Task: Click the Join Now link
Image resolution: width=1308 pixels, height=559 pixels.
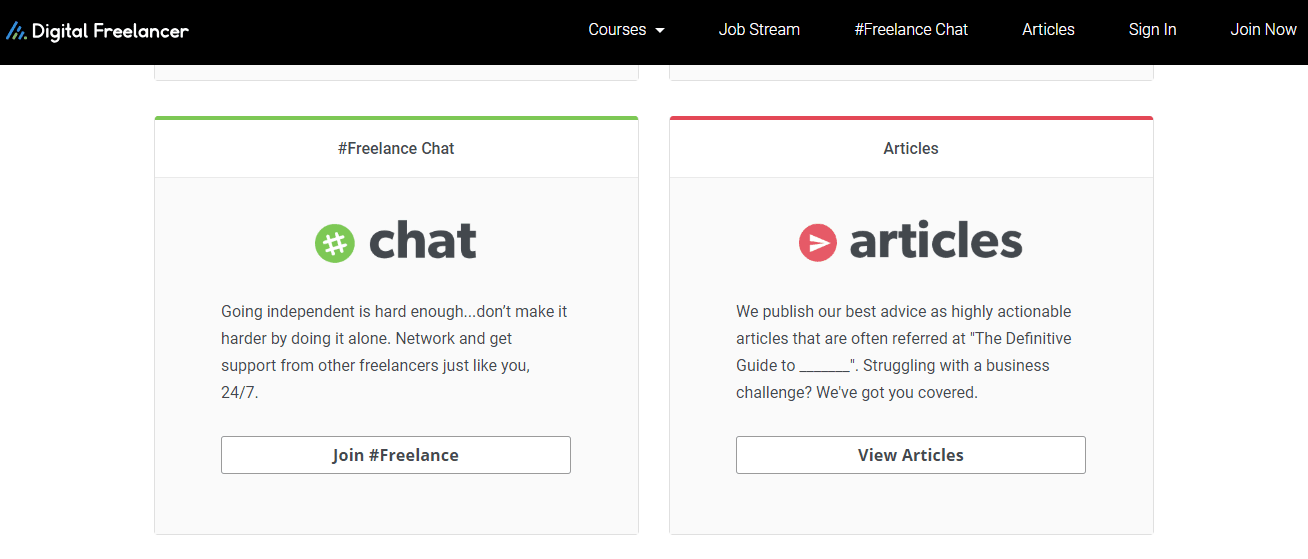Action: click(x=1263, y=30)
